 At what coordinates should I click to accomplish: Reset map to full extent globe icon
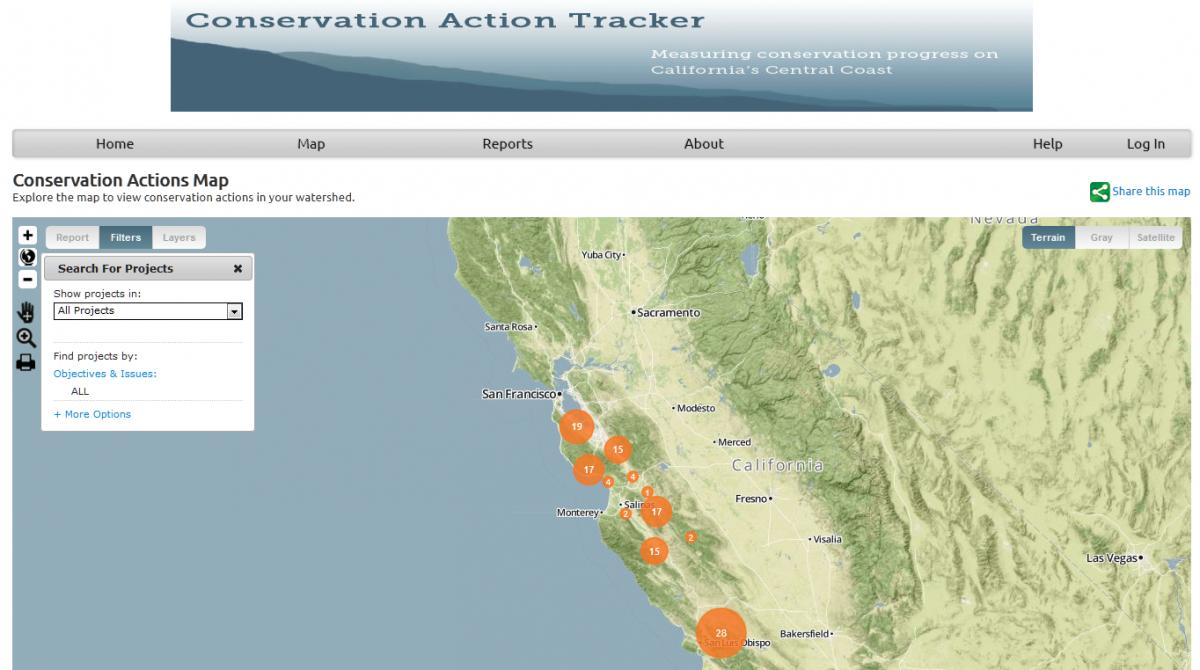coord(27,257)
